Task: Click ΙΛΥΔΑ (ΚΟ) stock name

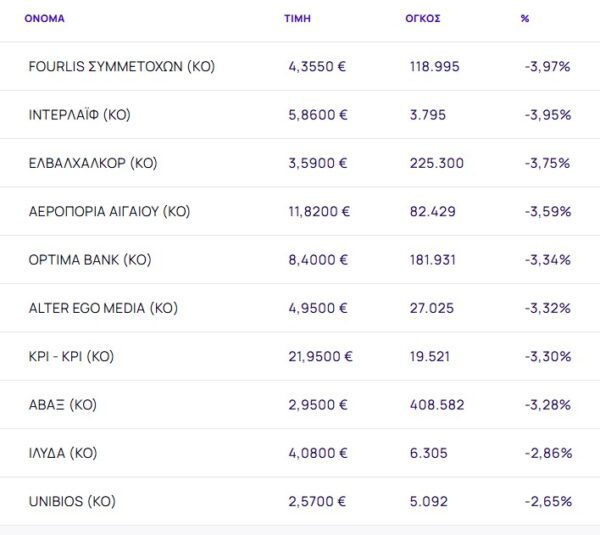Action: [x=63, y=453]
